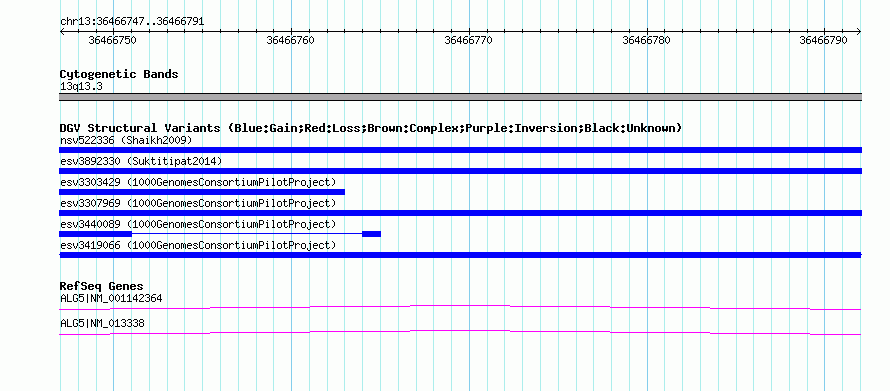Open variant esv3892330 (Suktitipat2014) label

(141, 161)
